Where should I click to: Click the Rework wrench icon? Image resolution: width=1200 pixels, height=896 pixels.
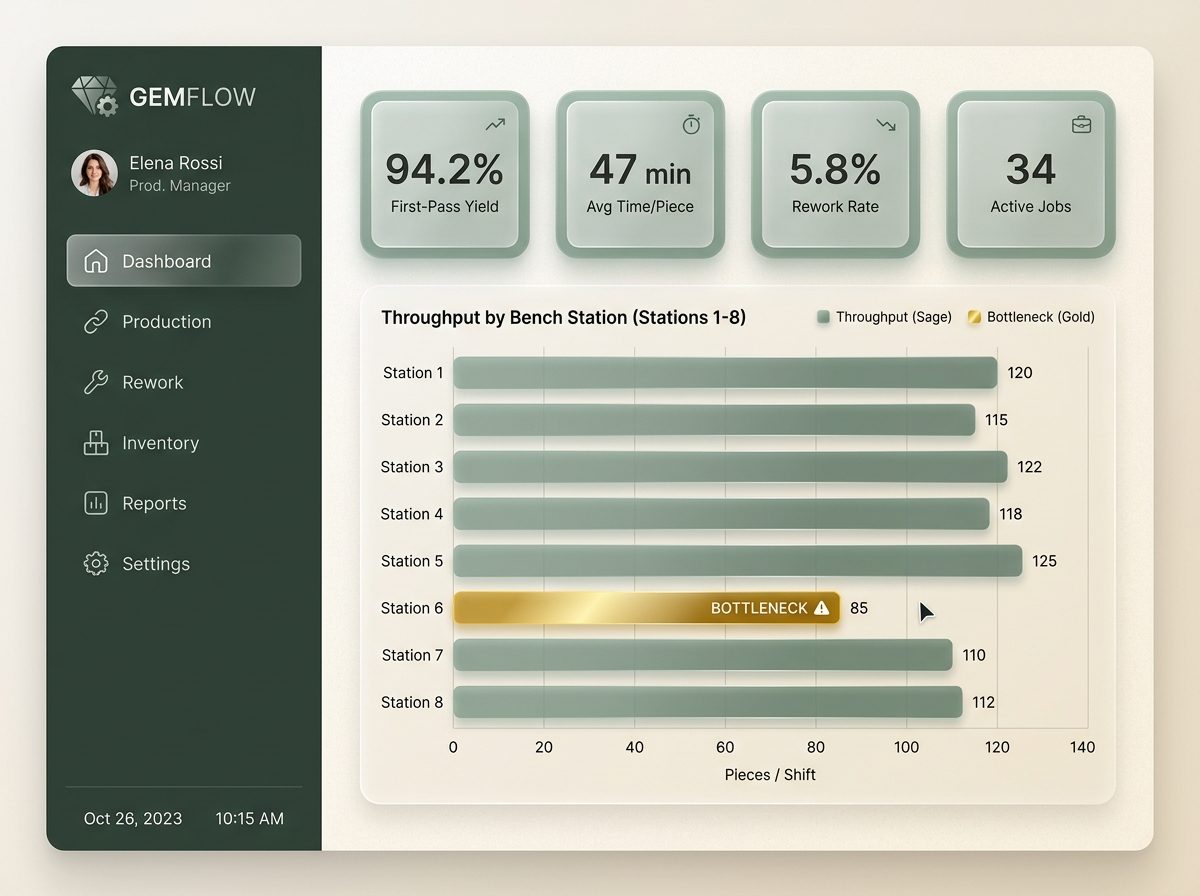click(x=96, y=382)
